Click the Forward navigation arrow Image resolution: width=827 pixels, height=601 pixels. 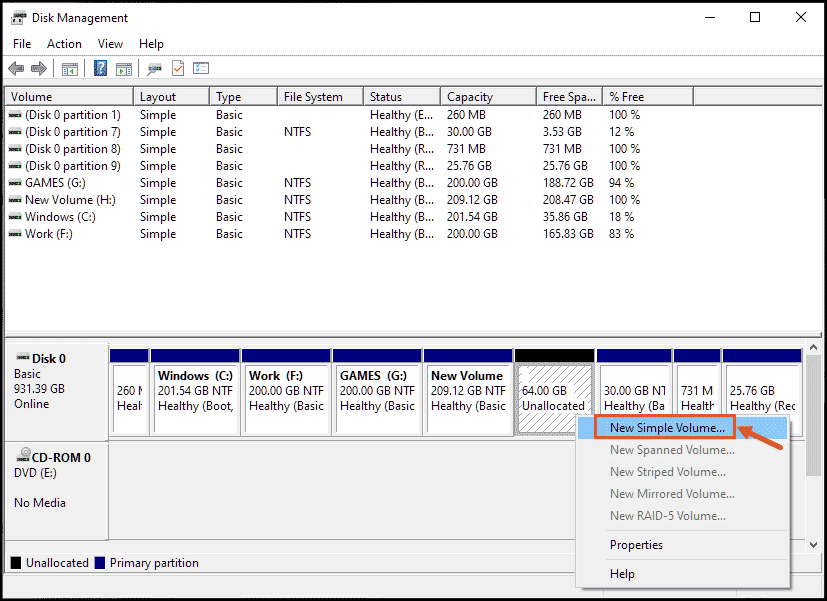point(38,68)
